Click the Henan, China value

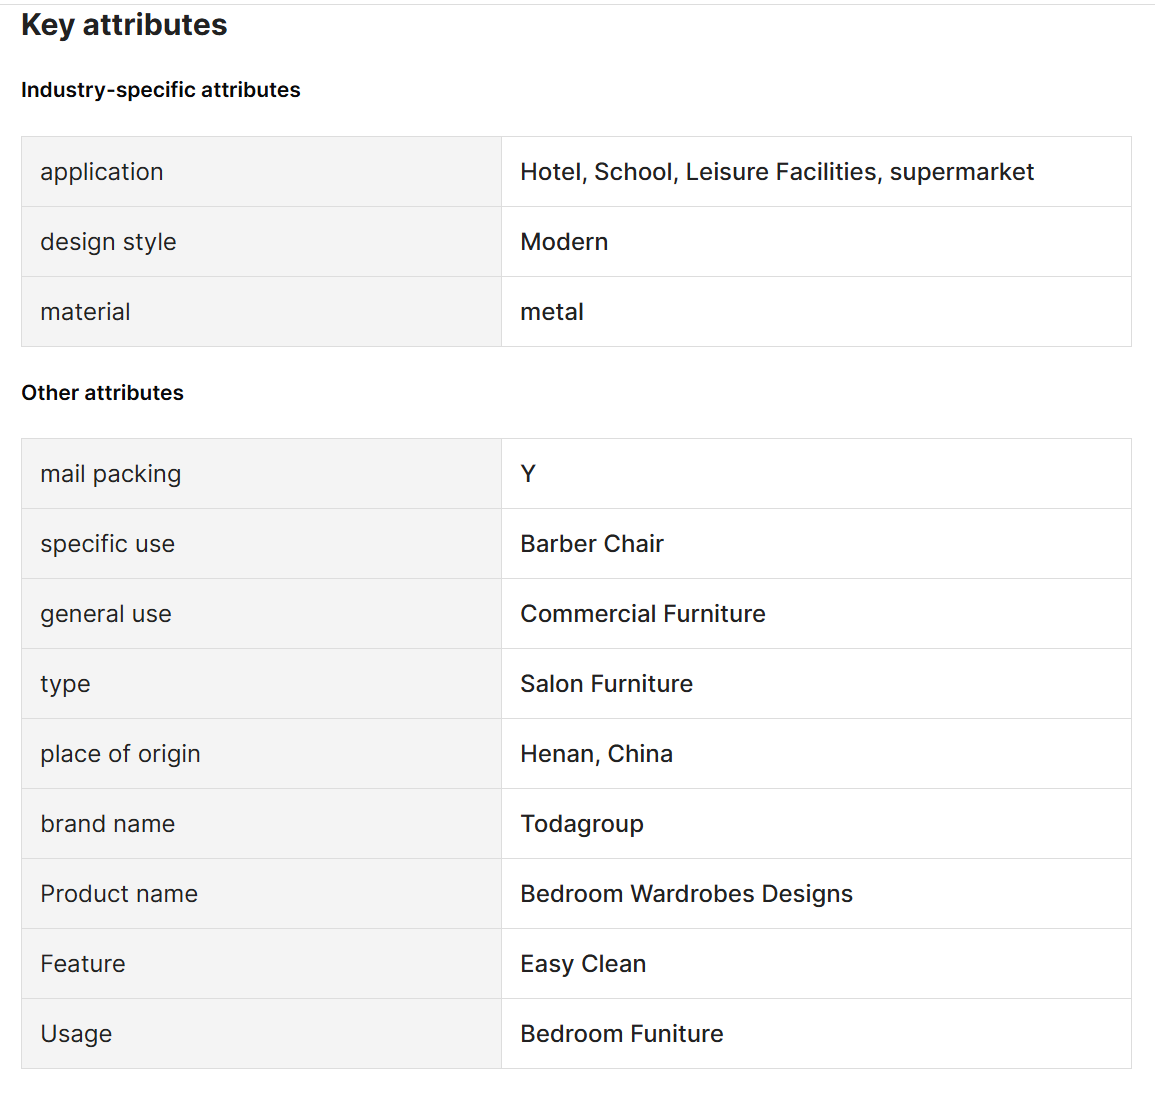[x=596, y=754]
